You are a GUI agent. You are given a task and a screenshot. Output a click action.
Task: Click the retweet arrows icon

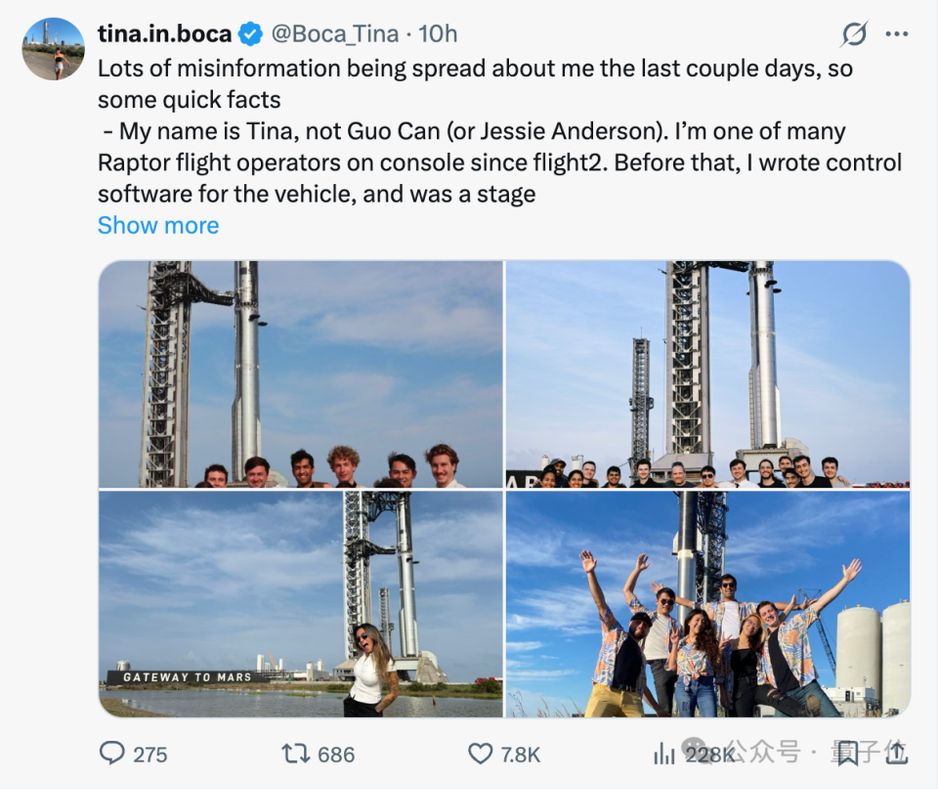click(296, 754)
